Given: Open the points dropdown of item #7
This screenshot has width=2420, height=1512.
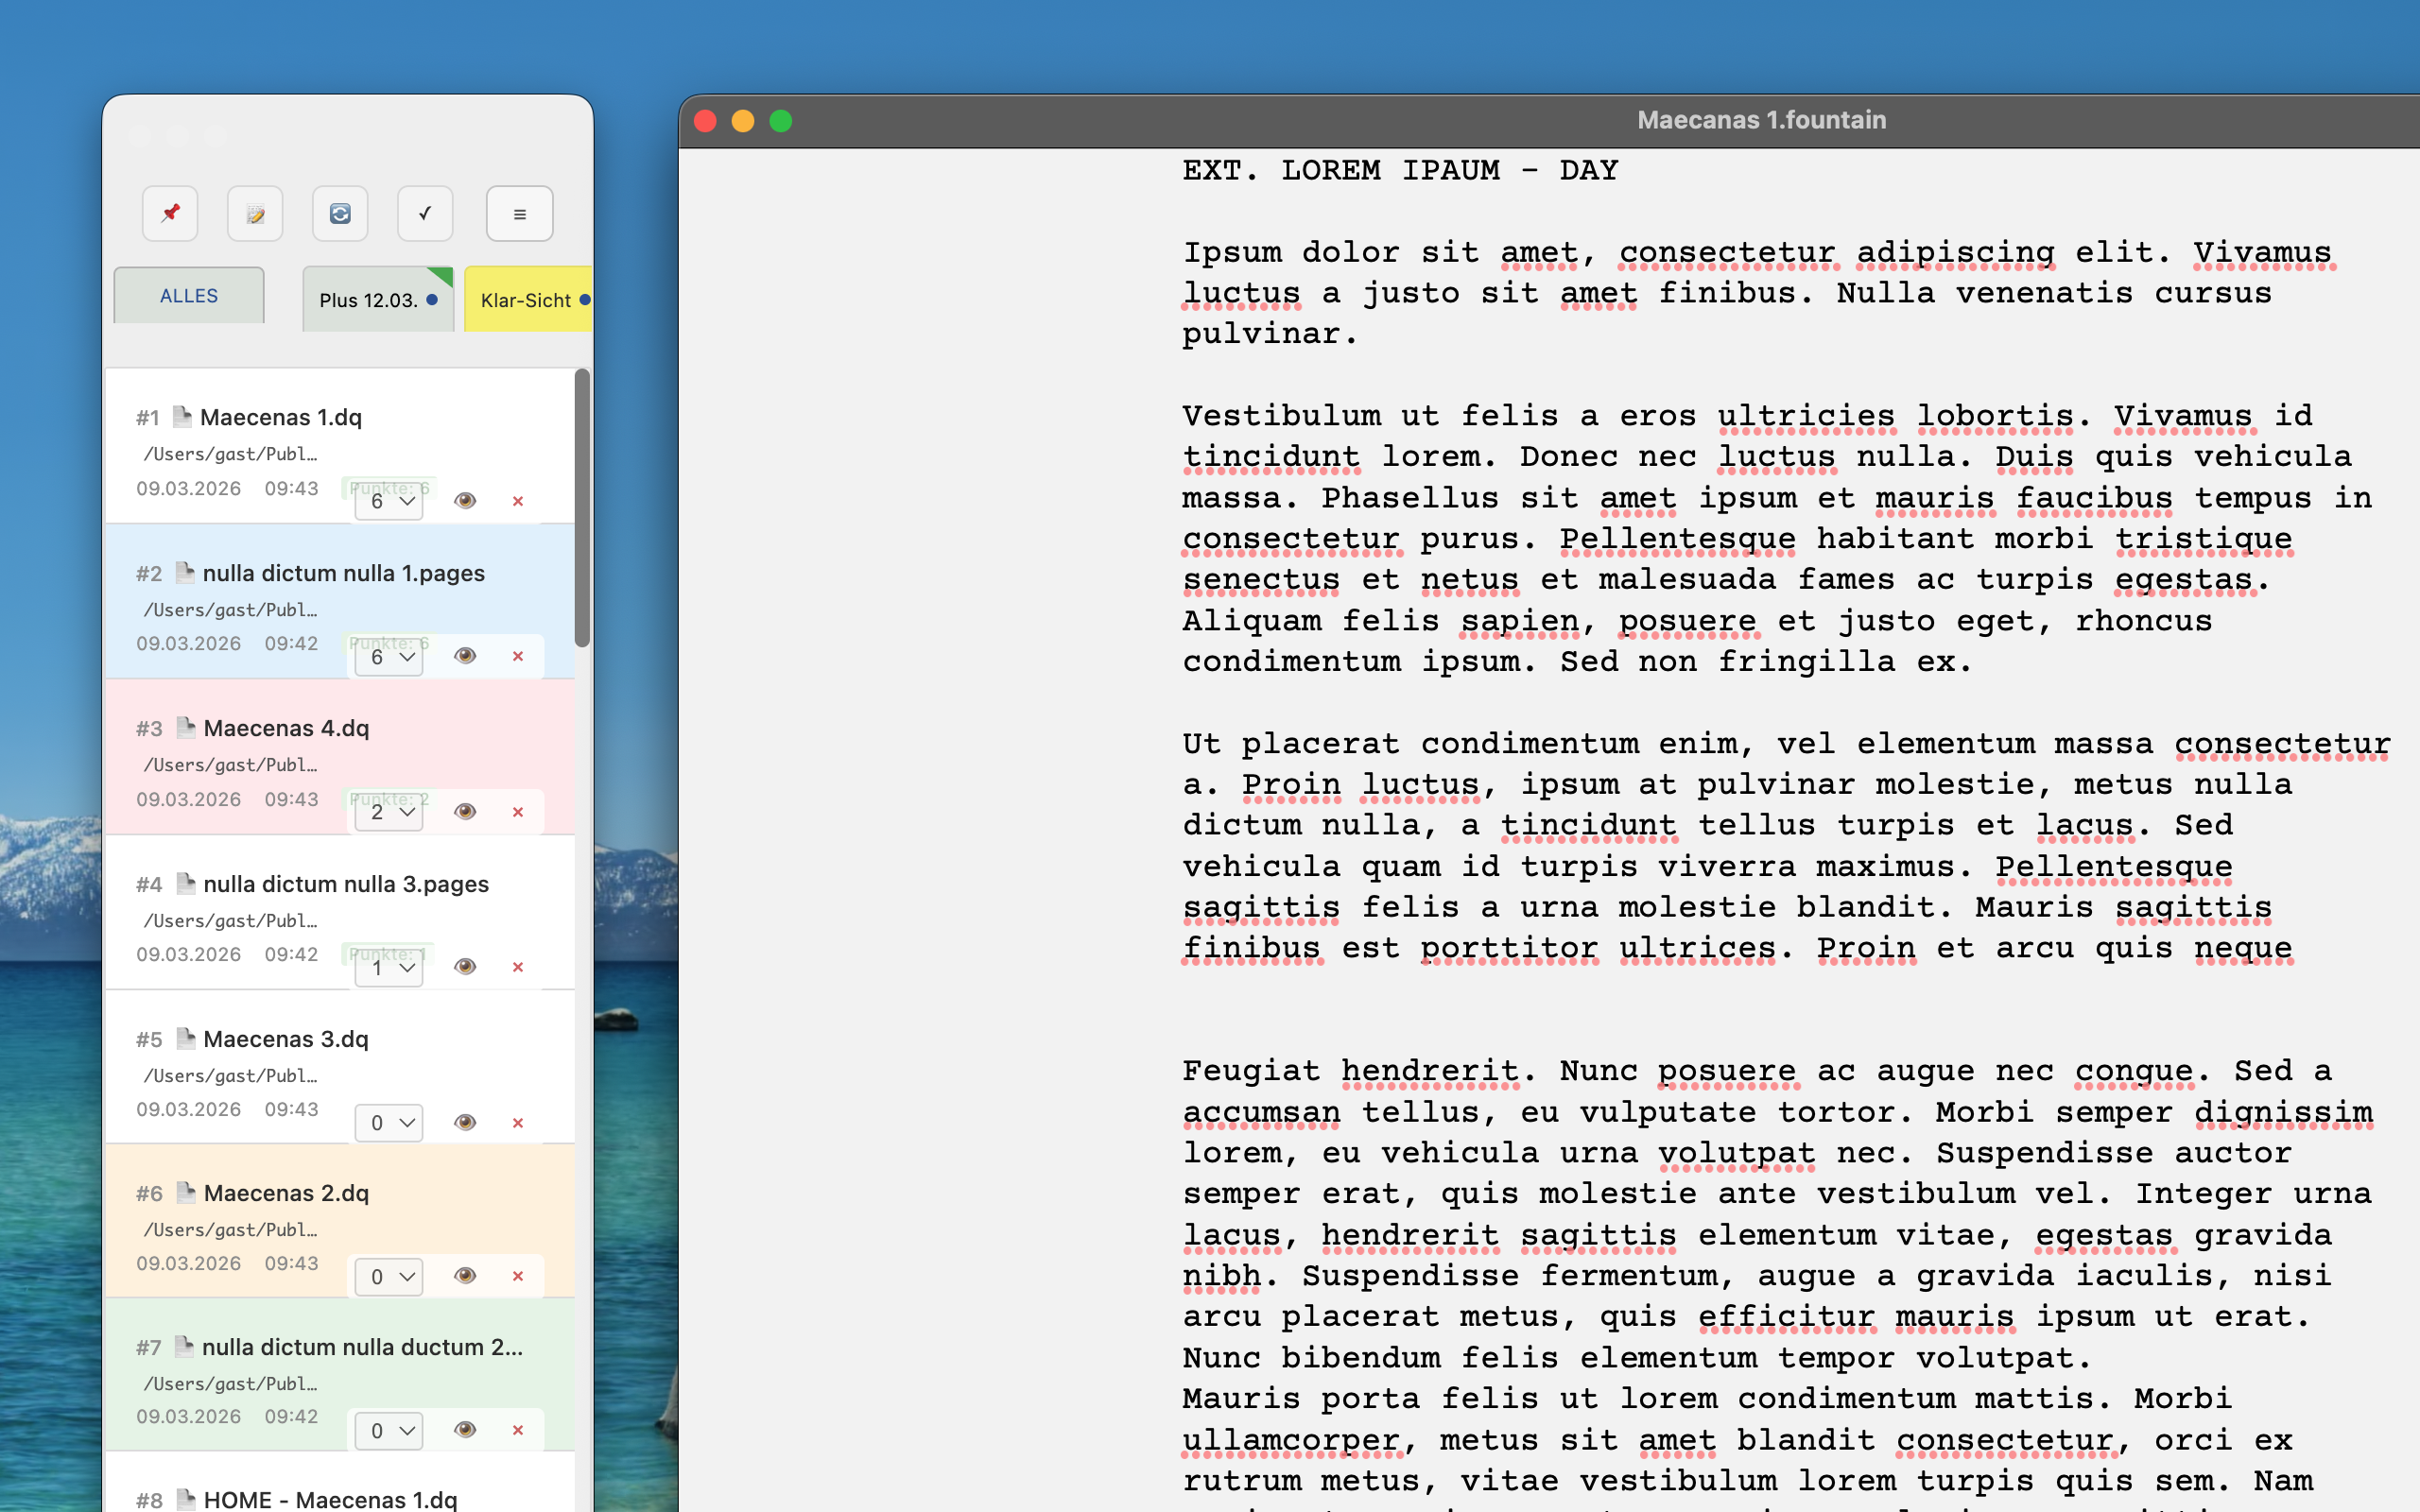Looking at the screenshot, I should click(x=390, y=1431).
